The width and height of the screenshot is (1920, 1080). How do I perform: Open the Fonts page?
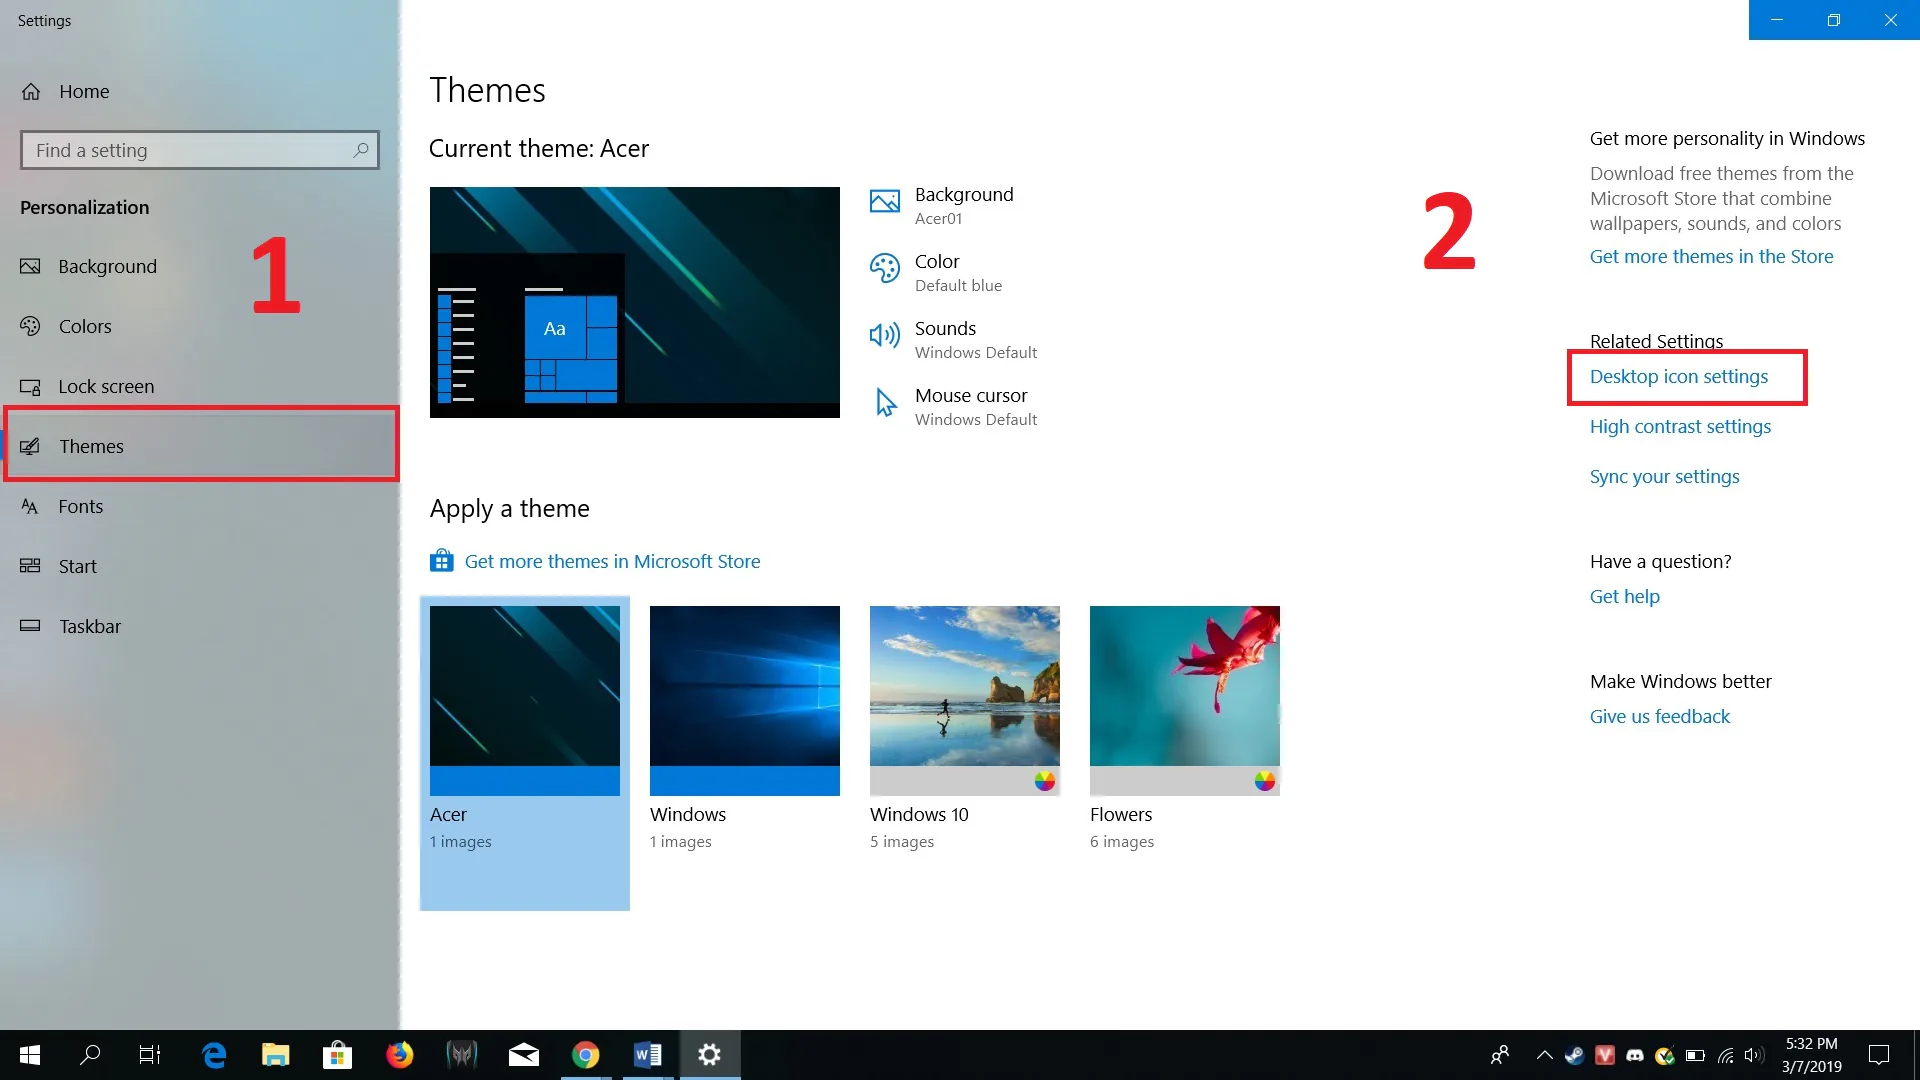click(x=200, y=506)
